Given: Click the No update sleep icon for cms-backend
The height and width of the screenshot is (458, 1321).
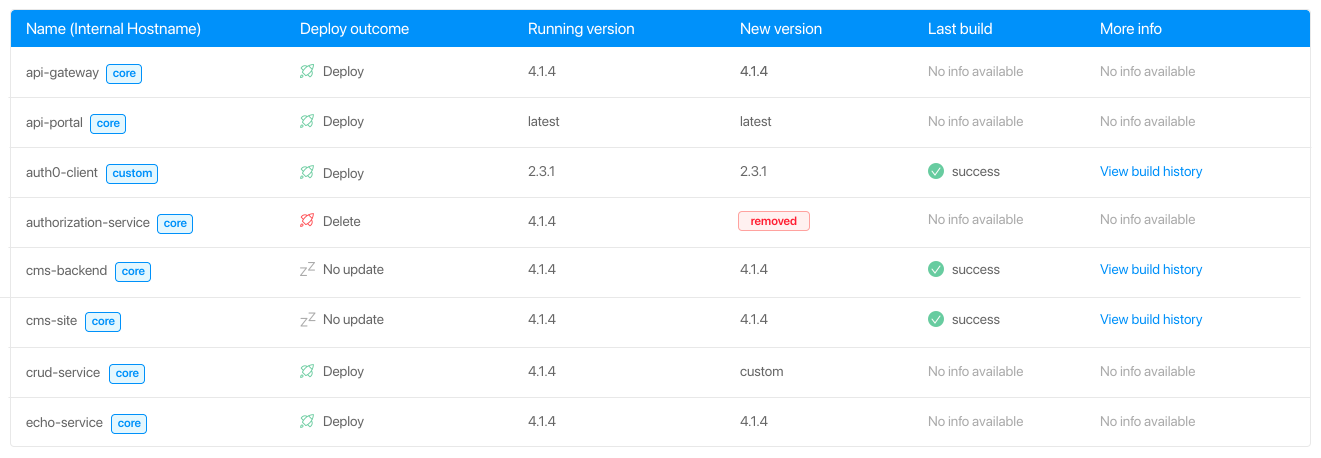Looking at the screenshot, I should pos(308,269).
